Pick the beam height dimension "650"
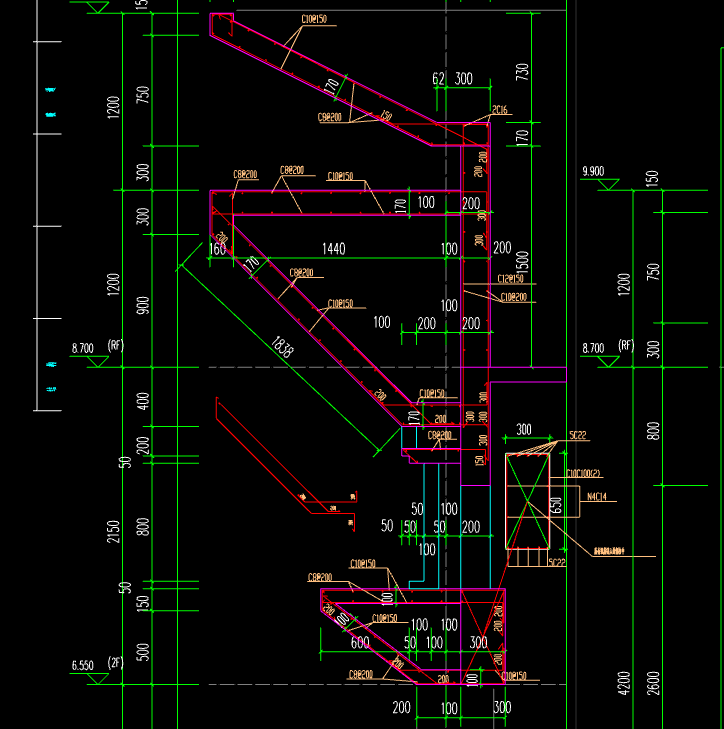The image size is (724, 729). 556,505
